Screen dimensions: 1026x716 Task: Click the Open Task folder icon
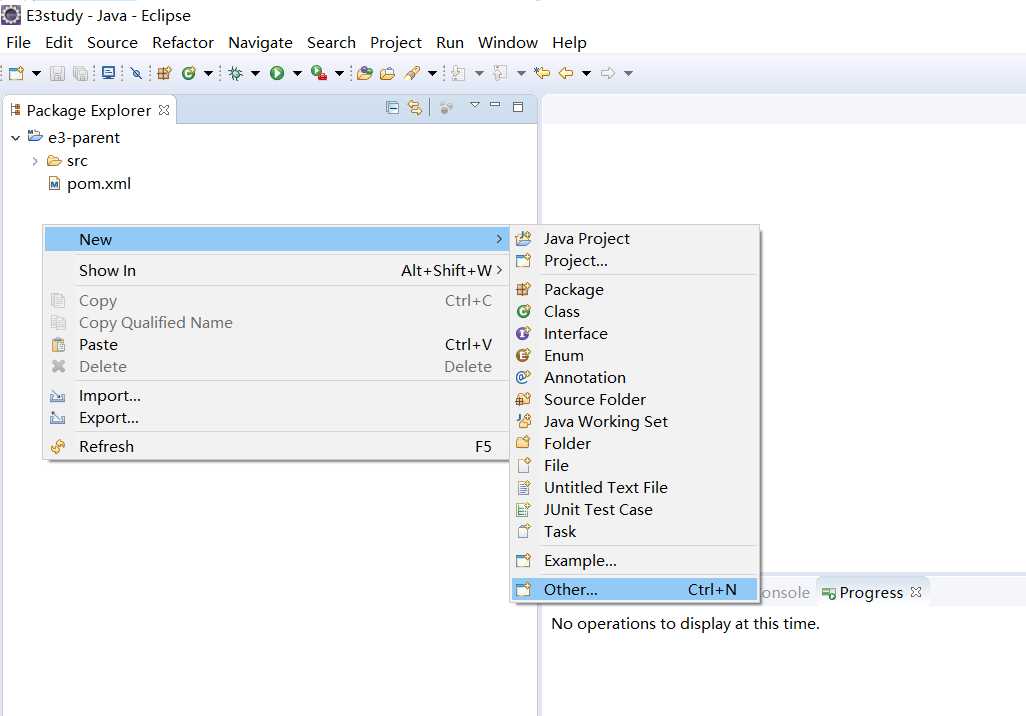(x=387, y=73)
